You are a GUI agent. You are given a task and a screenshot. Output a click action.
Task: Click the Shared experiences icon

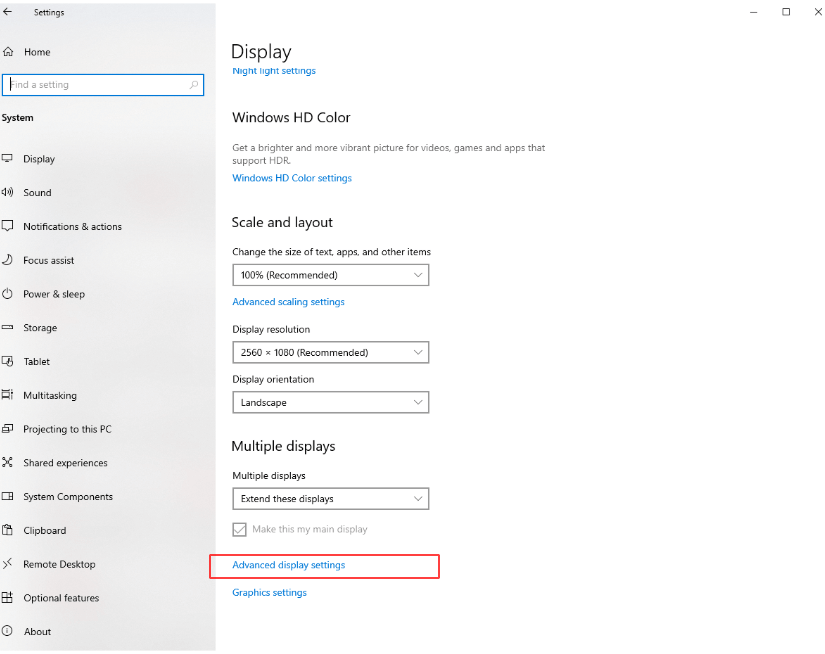tap(7, 462)
